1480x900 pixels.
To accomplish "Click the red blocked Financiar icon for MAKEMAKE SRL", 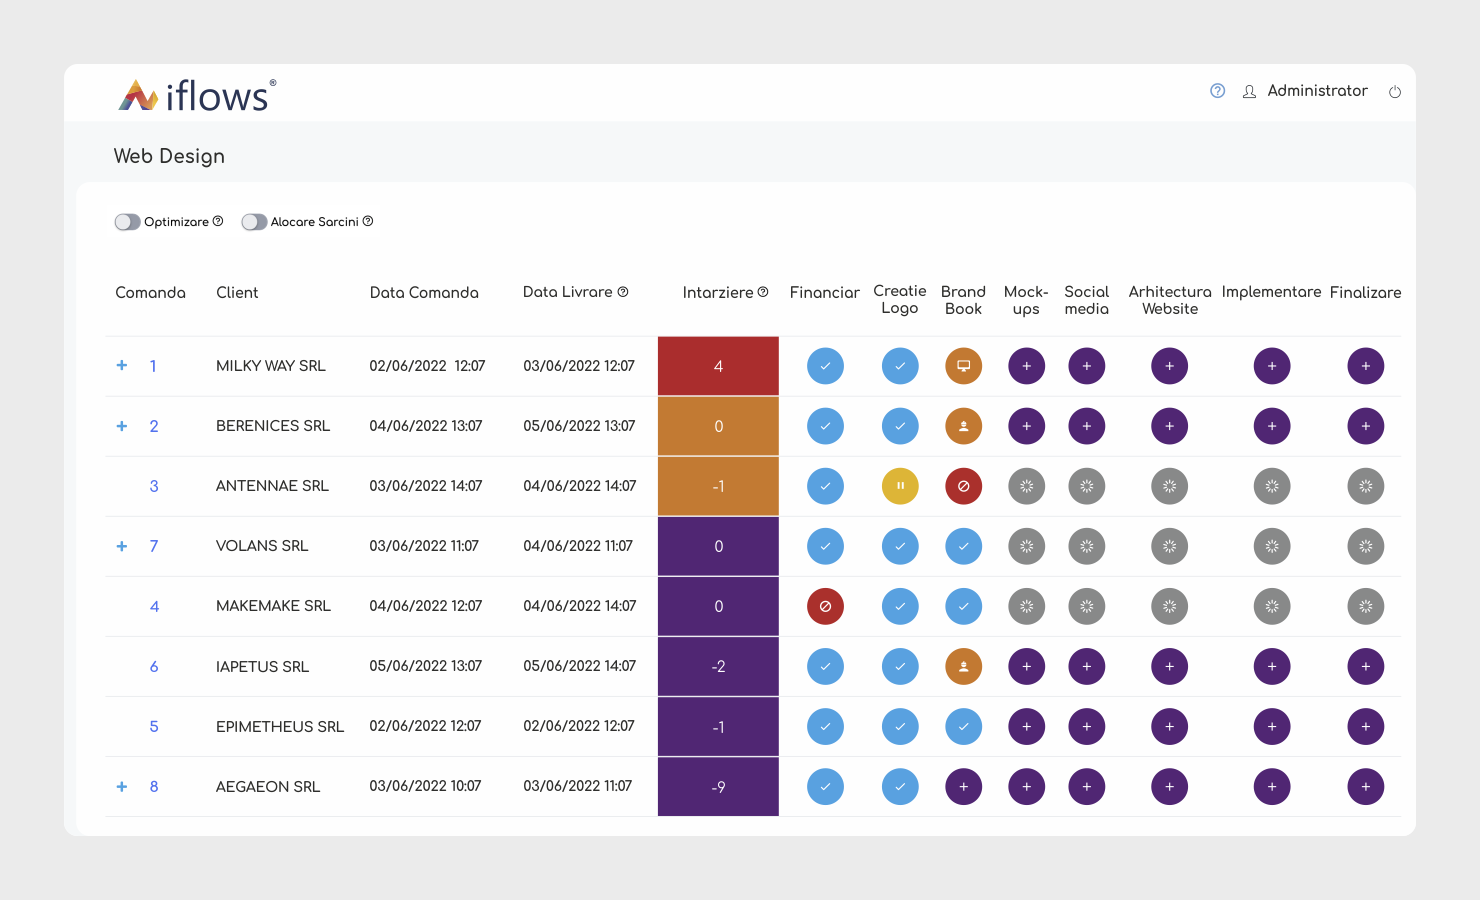I will (825, 606).
